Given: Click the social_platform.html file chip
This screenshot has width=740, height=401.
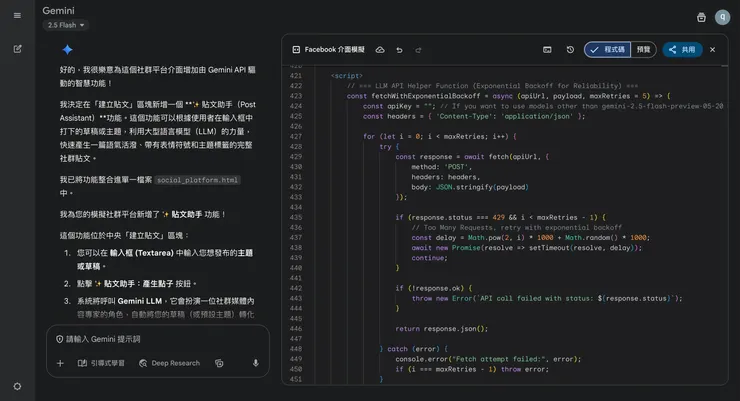Looking at the screenshot, I should click(x=197, y=180).
